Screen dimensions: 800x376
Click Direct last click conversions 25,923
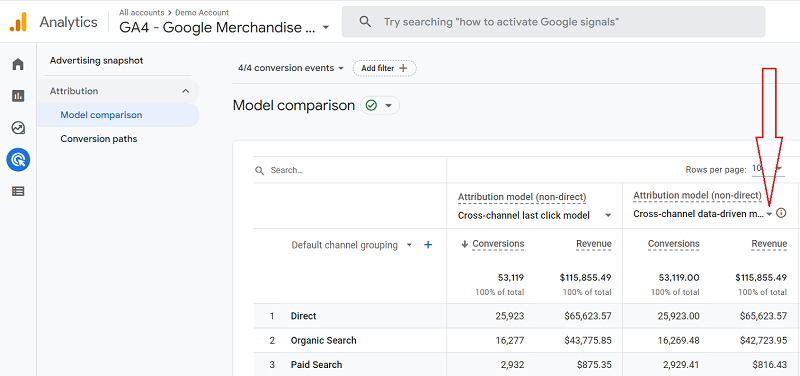click(510, 316)
